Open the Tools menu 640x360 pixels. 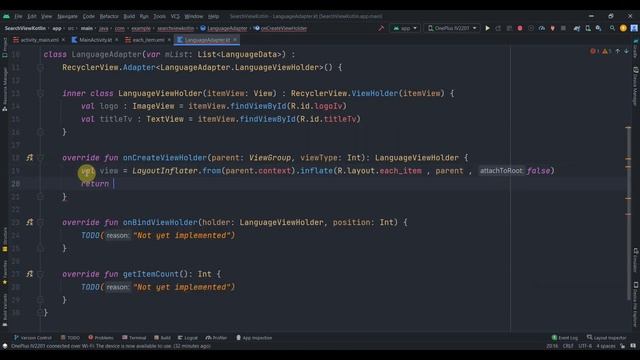coord(159,16)
